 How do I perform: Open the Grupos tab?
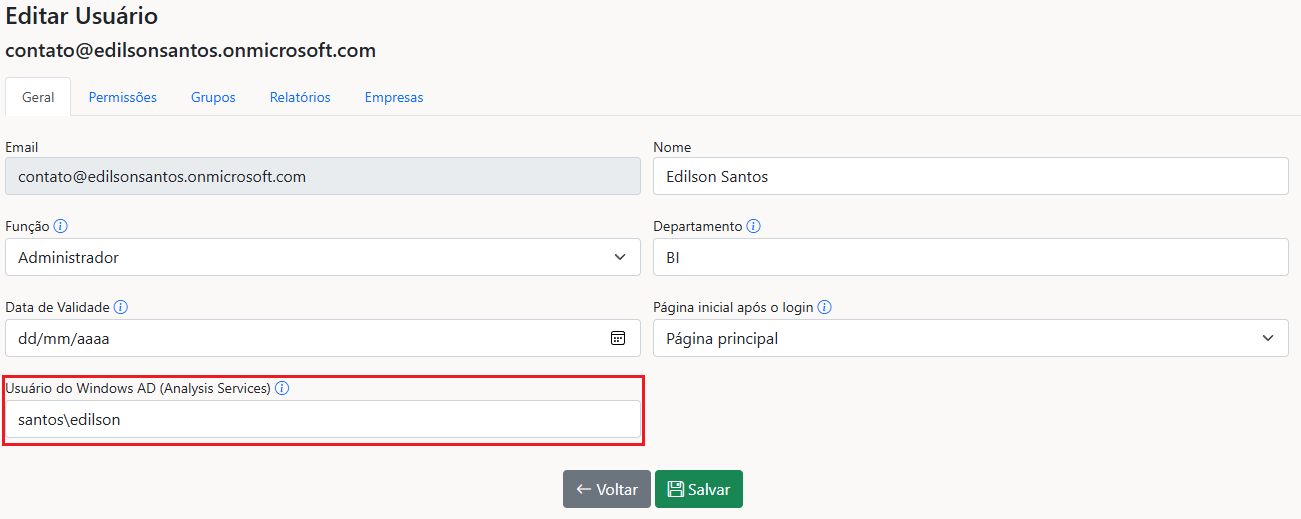(213, 97)
